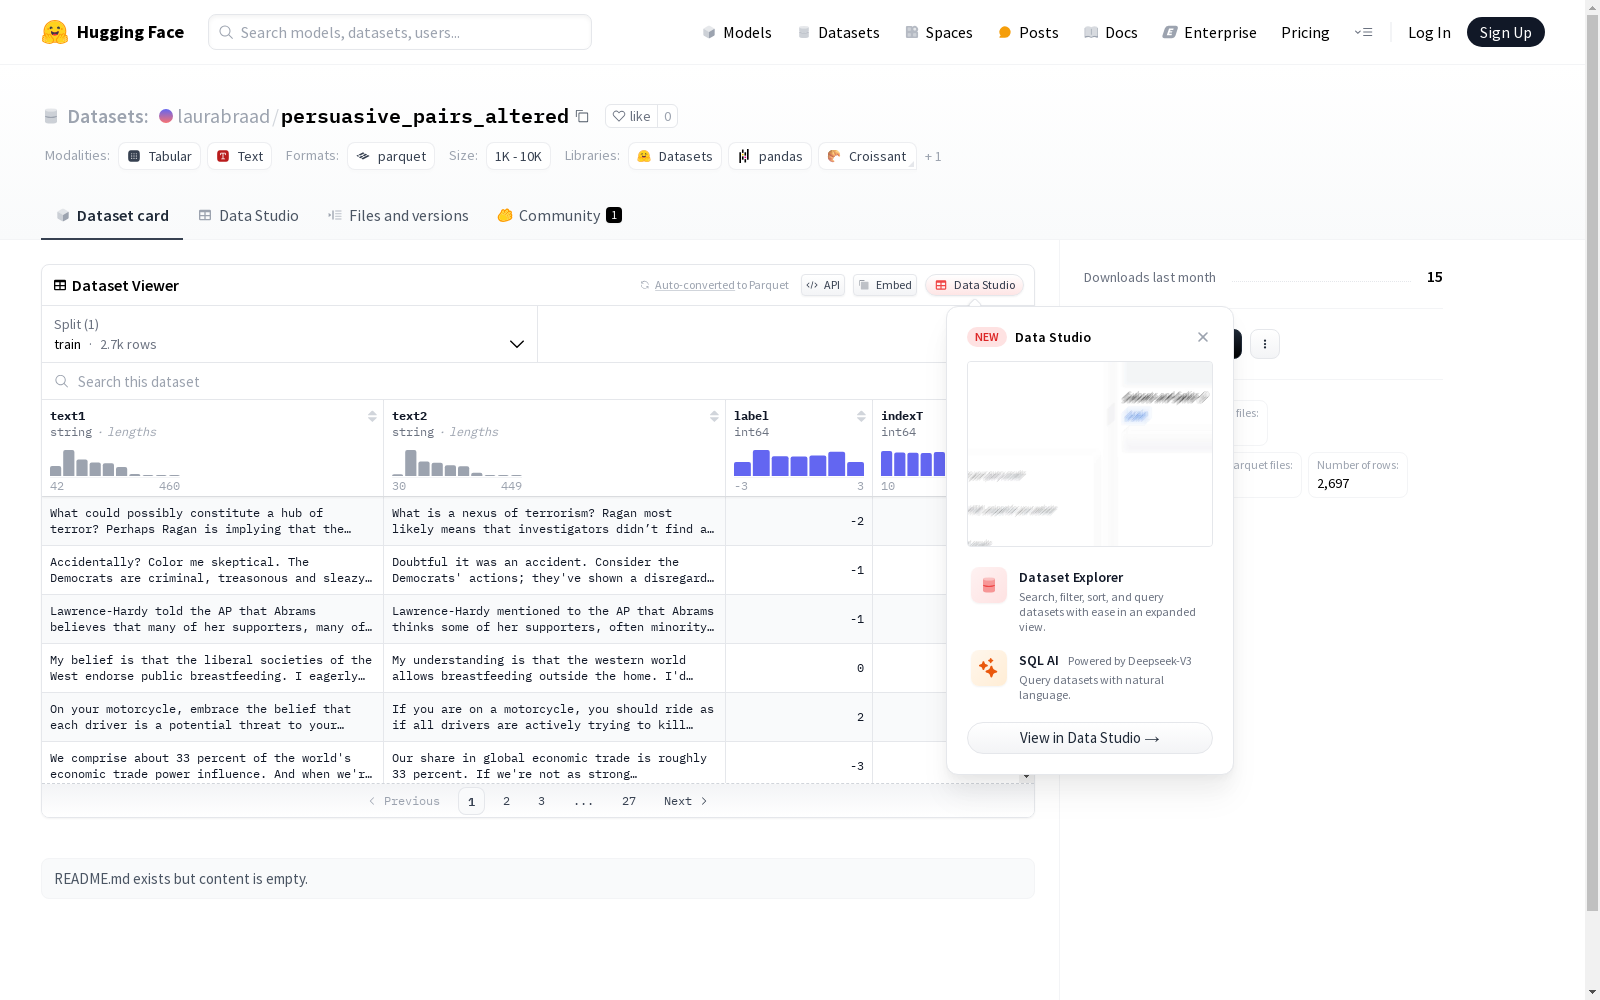
Task: Click the Datasets: breadcrumb label
Action: (108, 116)
